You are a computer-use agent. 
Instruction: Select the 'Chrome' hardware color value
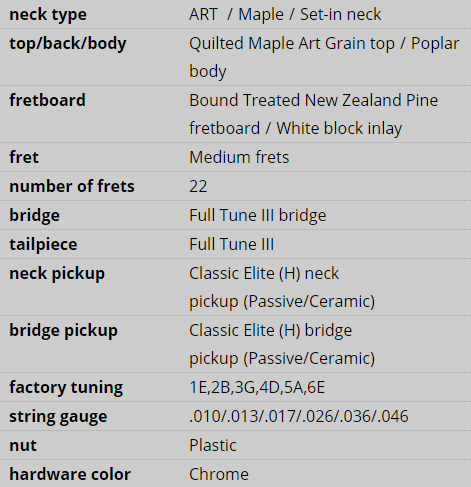(x=219, y=474)
